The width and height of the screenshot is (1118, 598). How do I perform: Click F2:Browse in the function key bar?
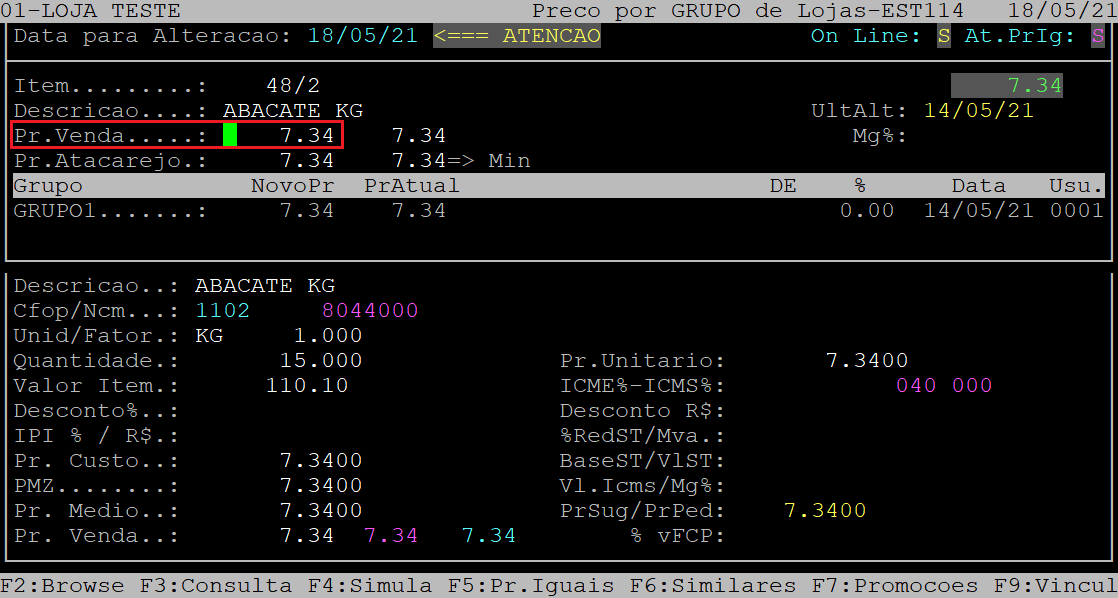tap(62, 586)
